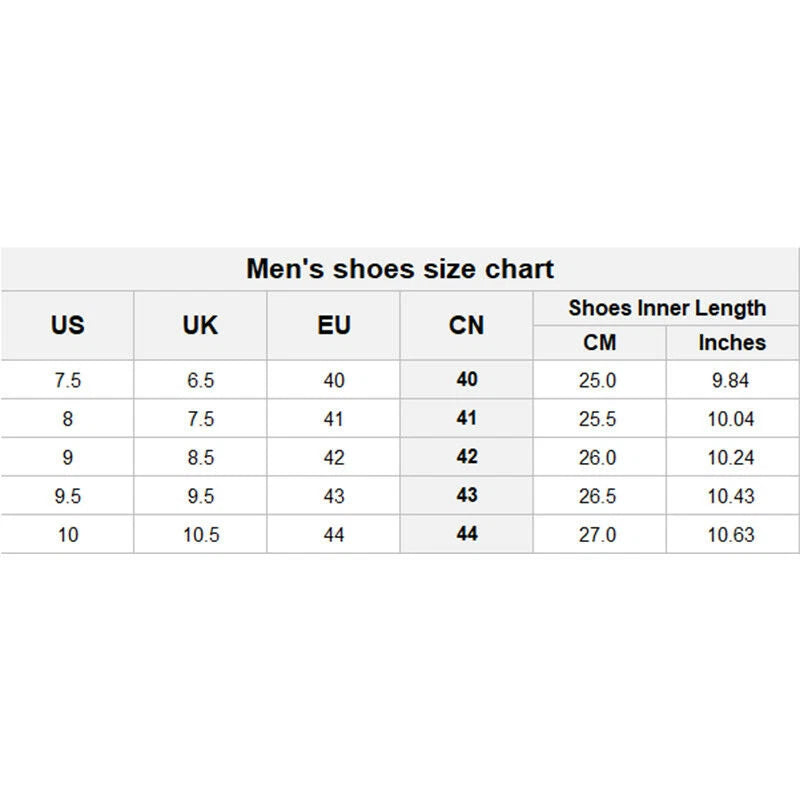This screenshot has width=800, height=800.
Task: Click the EU column header
Action: pos(334,325)
